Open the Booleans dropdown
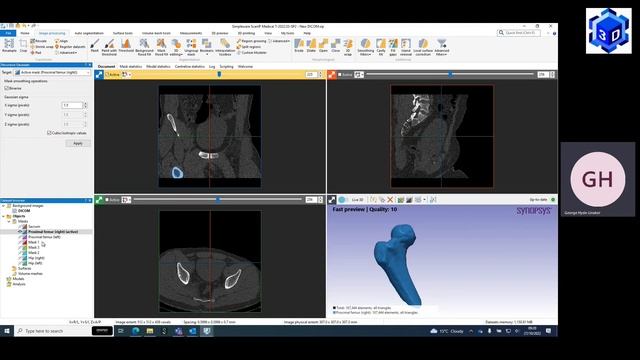The width and height of the screenshot is (640, 360). [207, 47]
